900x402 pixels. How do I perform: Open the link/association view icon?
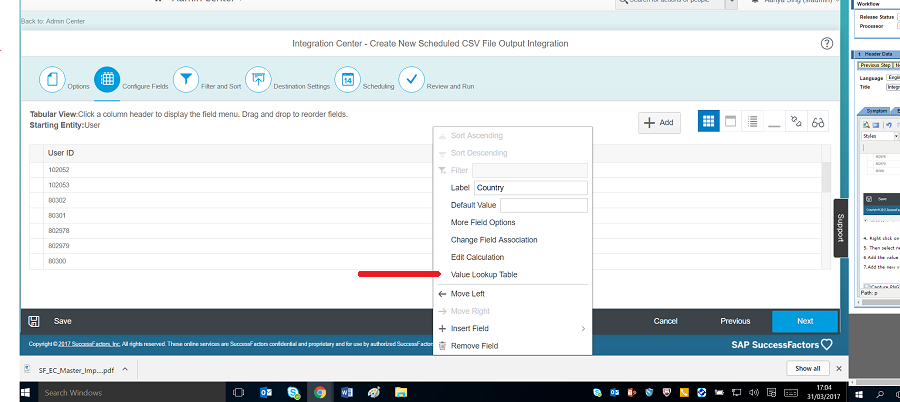pyautogui.click(x=796, y=122)
